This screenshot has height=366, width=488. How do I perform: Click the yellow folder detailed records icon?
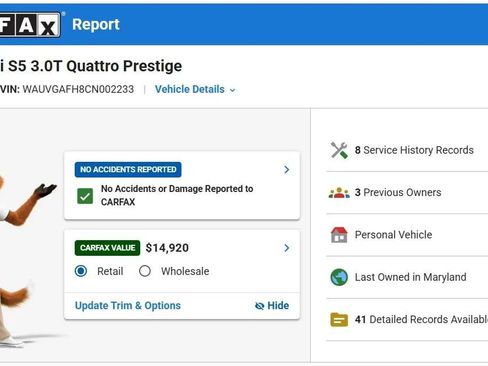(x=339, y=319)
